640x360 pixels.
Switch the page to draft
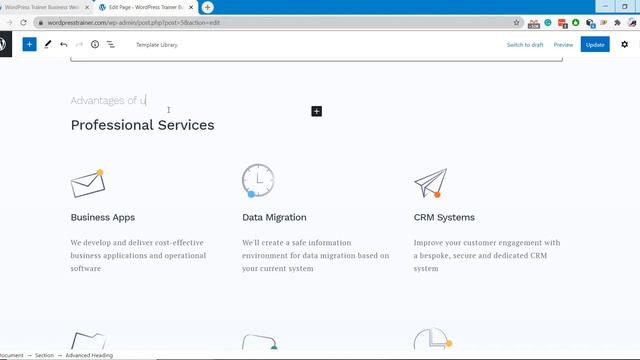click(525, 45)
